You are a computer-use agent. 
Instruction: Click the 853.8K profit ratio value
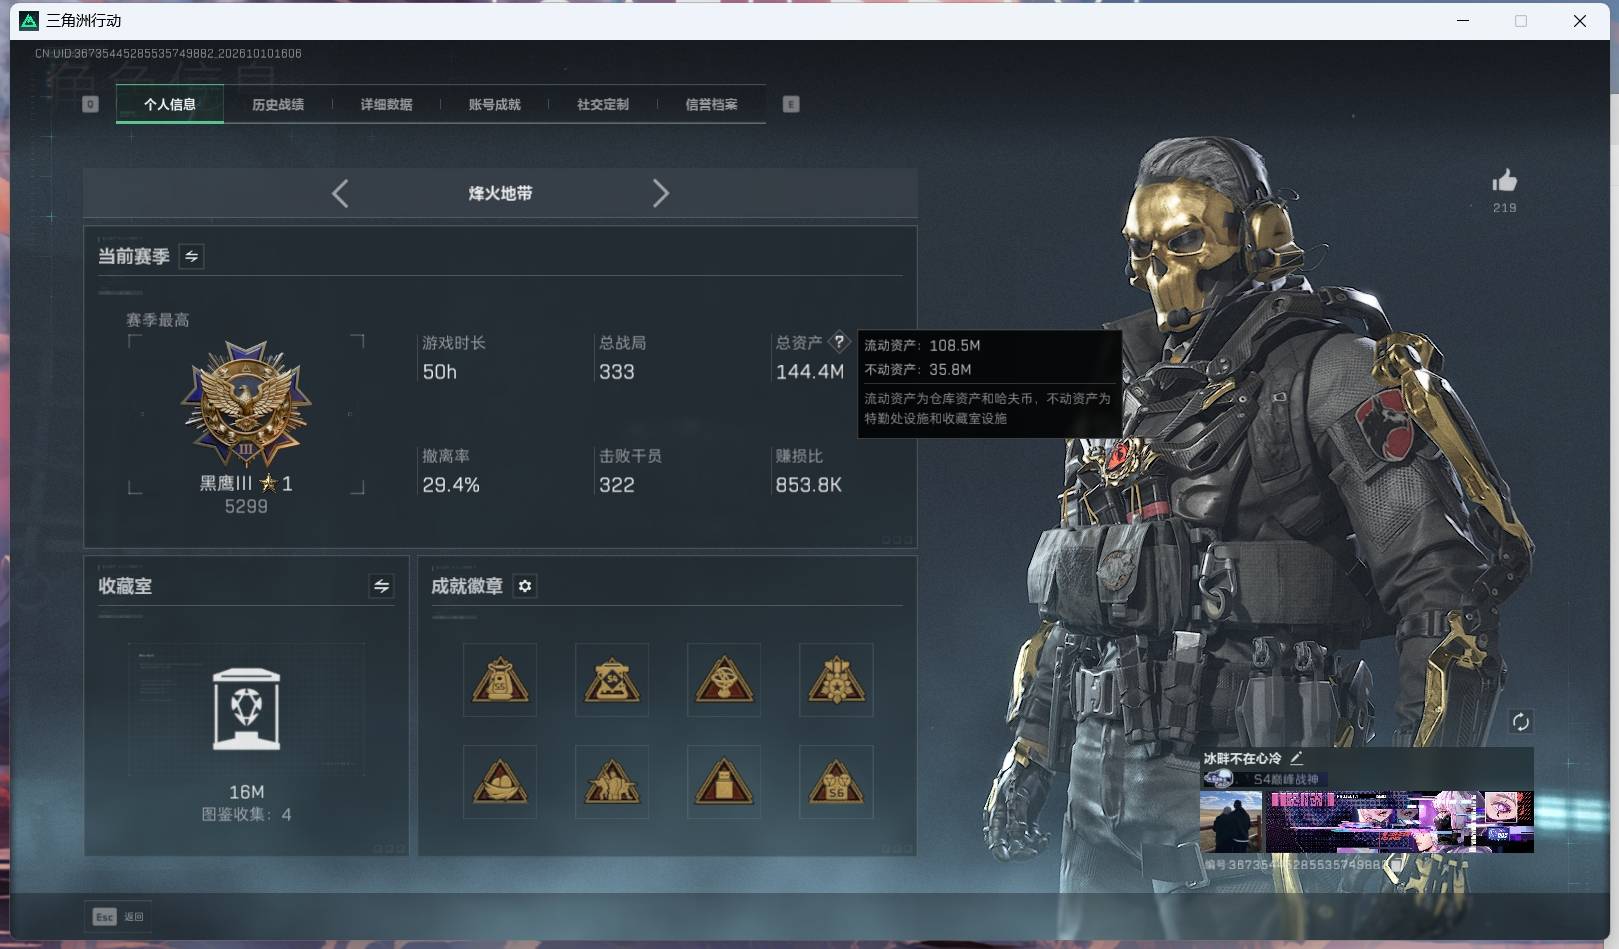pyautogui.click(x=808, y=485)
